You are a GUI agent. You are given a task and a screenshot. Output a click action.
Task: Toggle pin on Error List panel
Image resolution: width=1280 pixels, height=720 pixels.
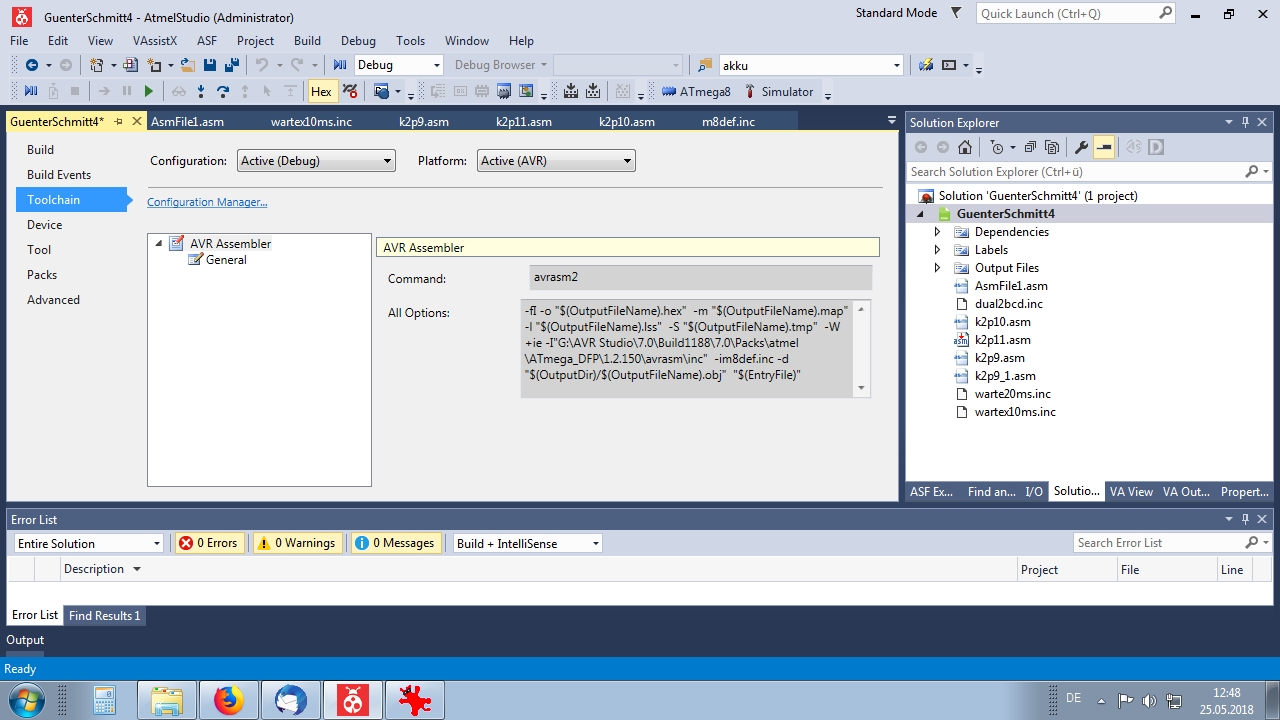pyautogui.click(x=1245, y=519)
